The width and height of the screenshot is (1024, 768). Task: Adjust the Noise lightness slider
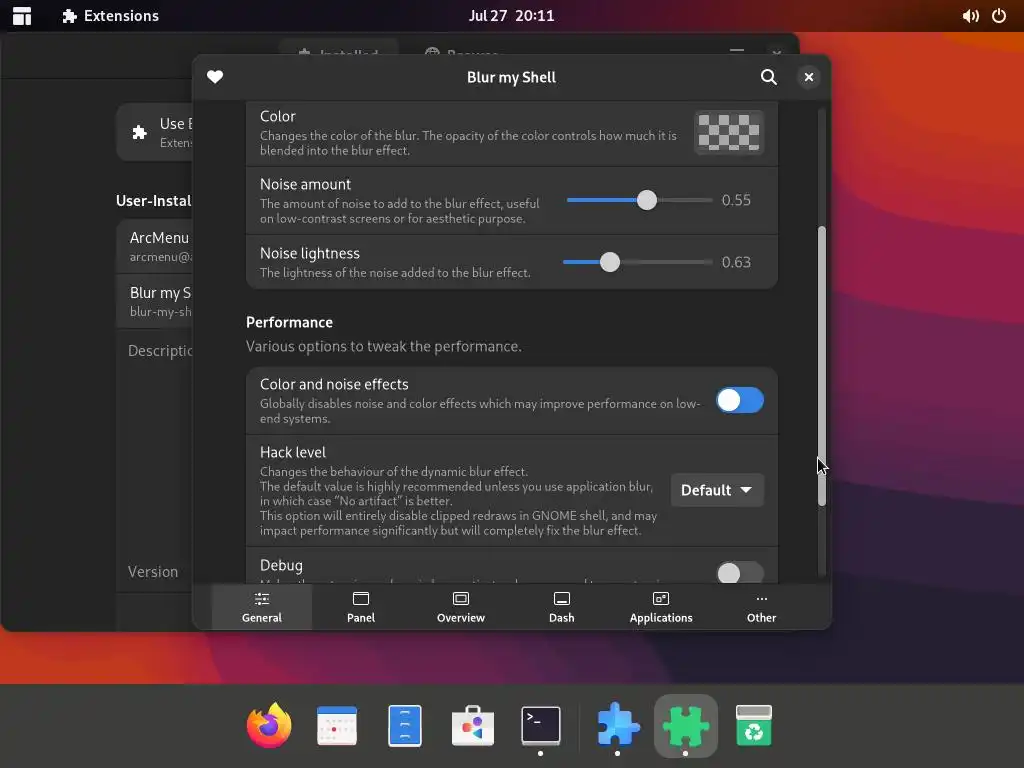[x=637, y=262]
